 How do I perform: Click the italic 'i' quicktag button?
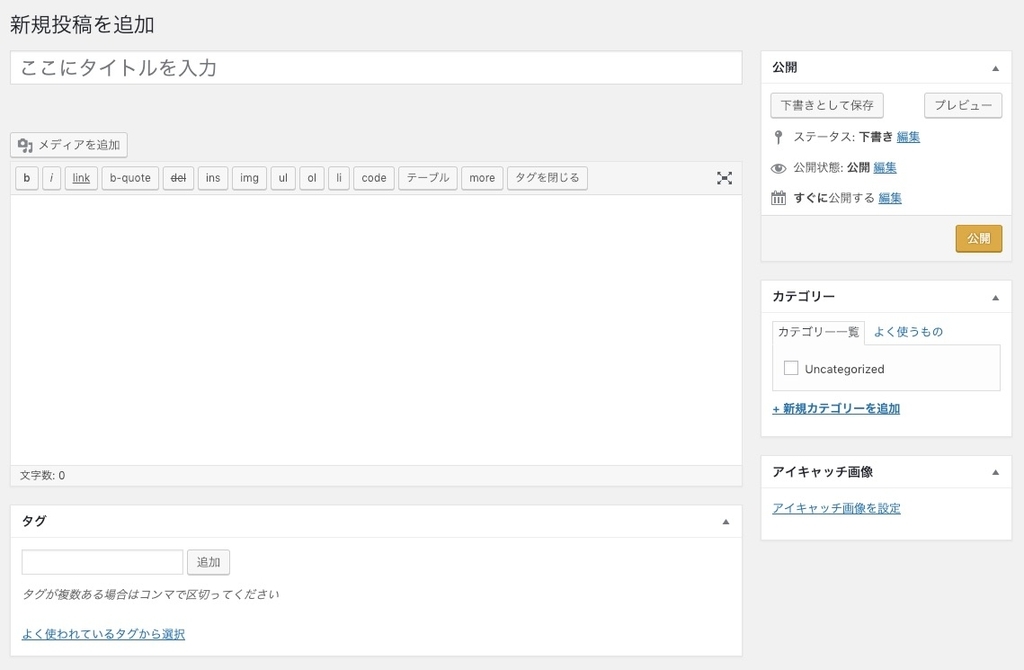[52, 178]
